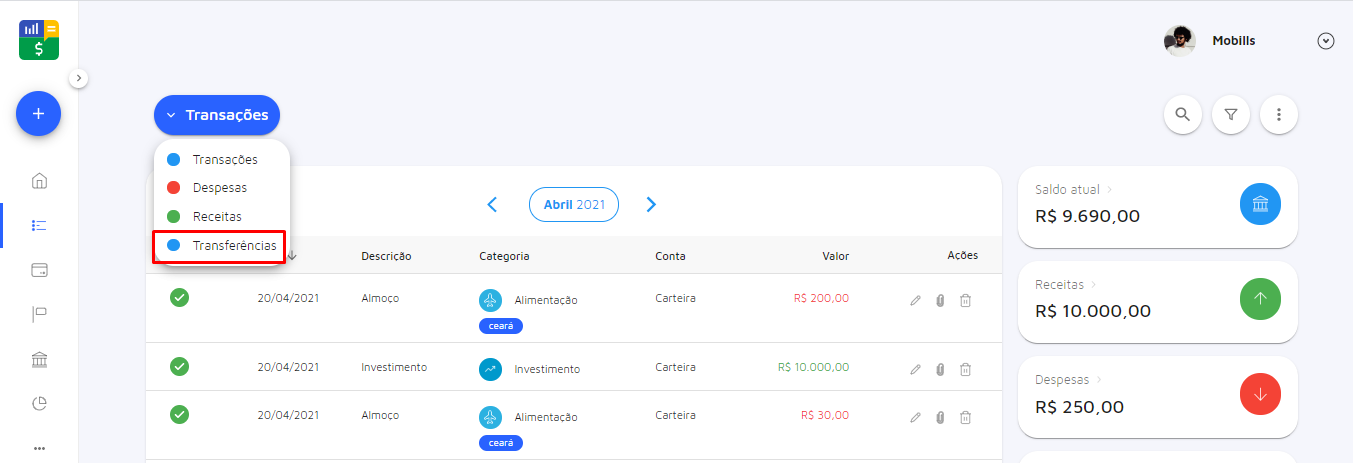Toggle paid status of Investimento transaction
Viewport: 1353px width, 463px height.
[179, 367]
